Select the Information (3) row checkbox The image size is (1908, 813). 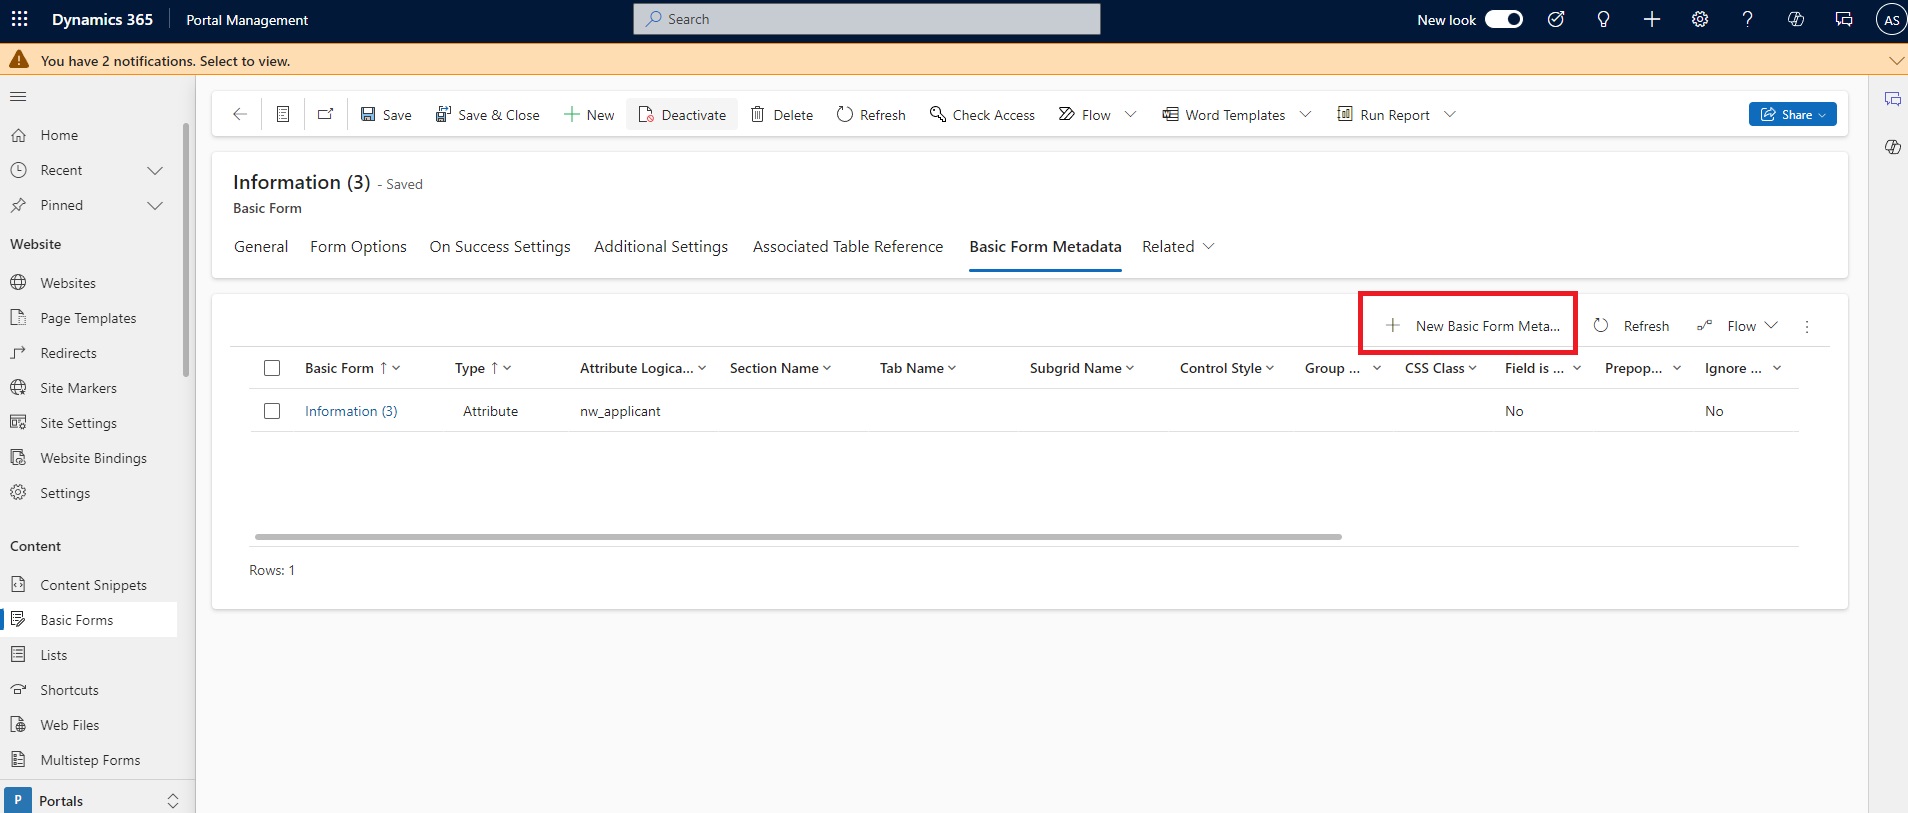(x=272, y=411)
